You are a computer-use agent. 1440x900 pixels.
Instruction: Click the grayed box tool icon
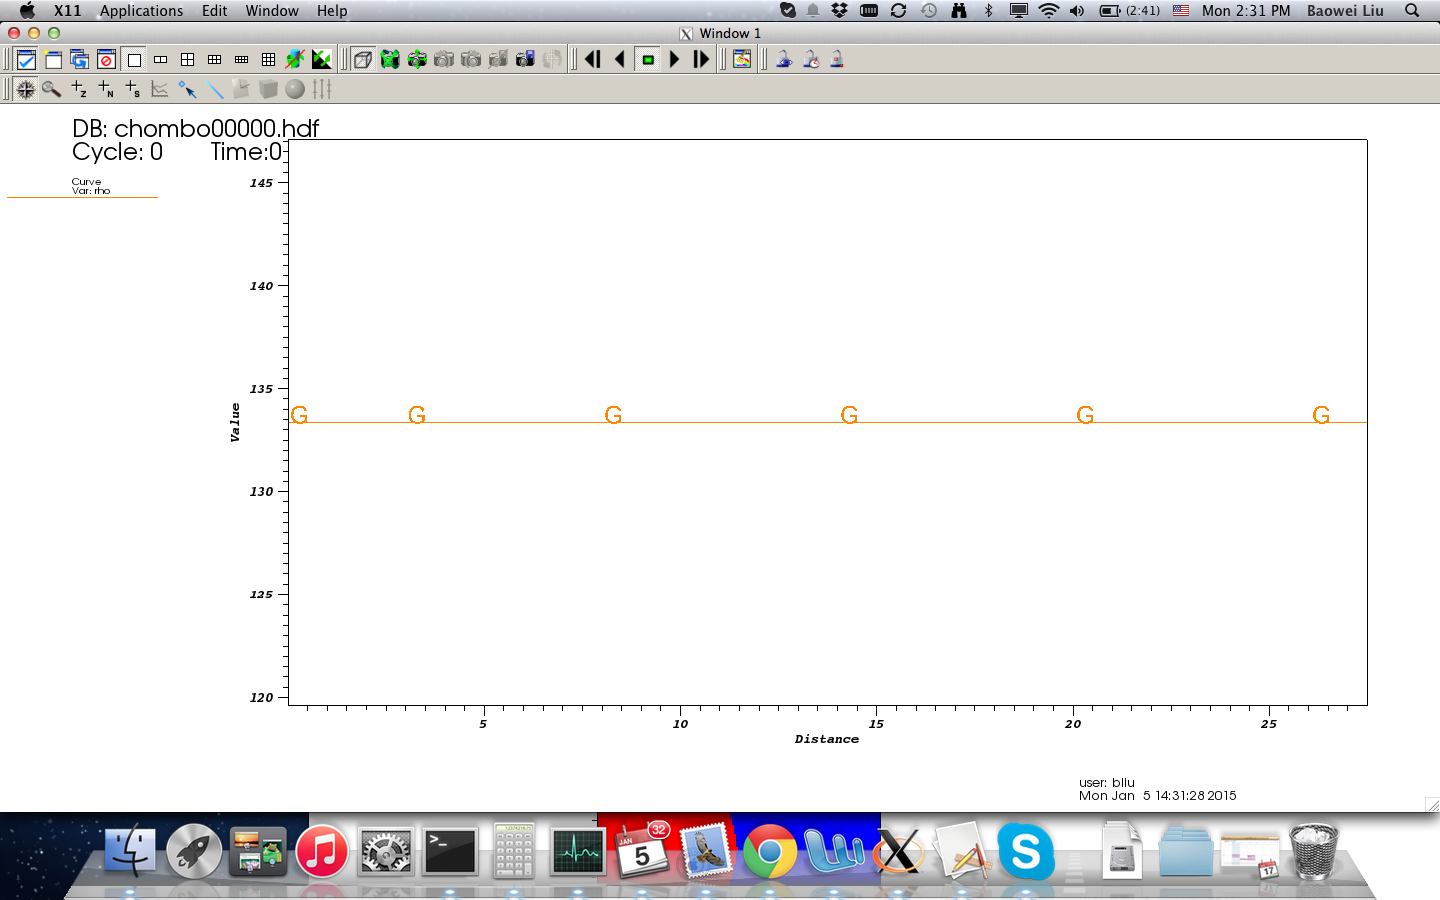(268, 89)
